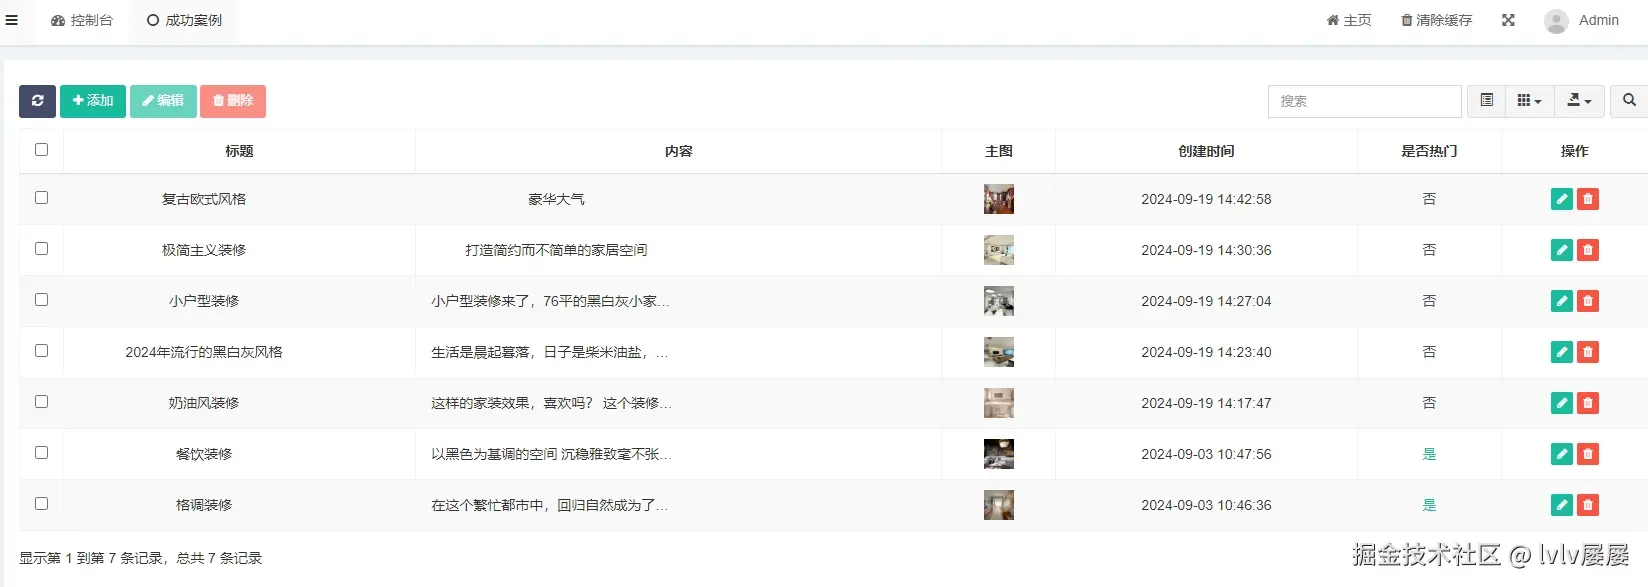This screenshot has height=587, width=1648.
Task: Click the Admin avatar icon
Action: coord(1556,21)
